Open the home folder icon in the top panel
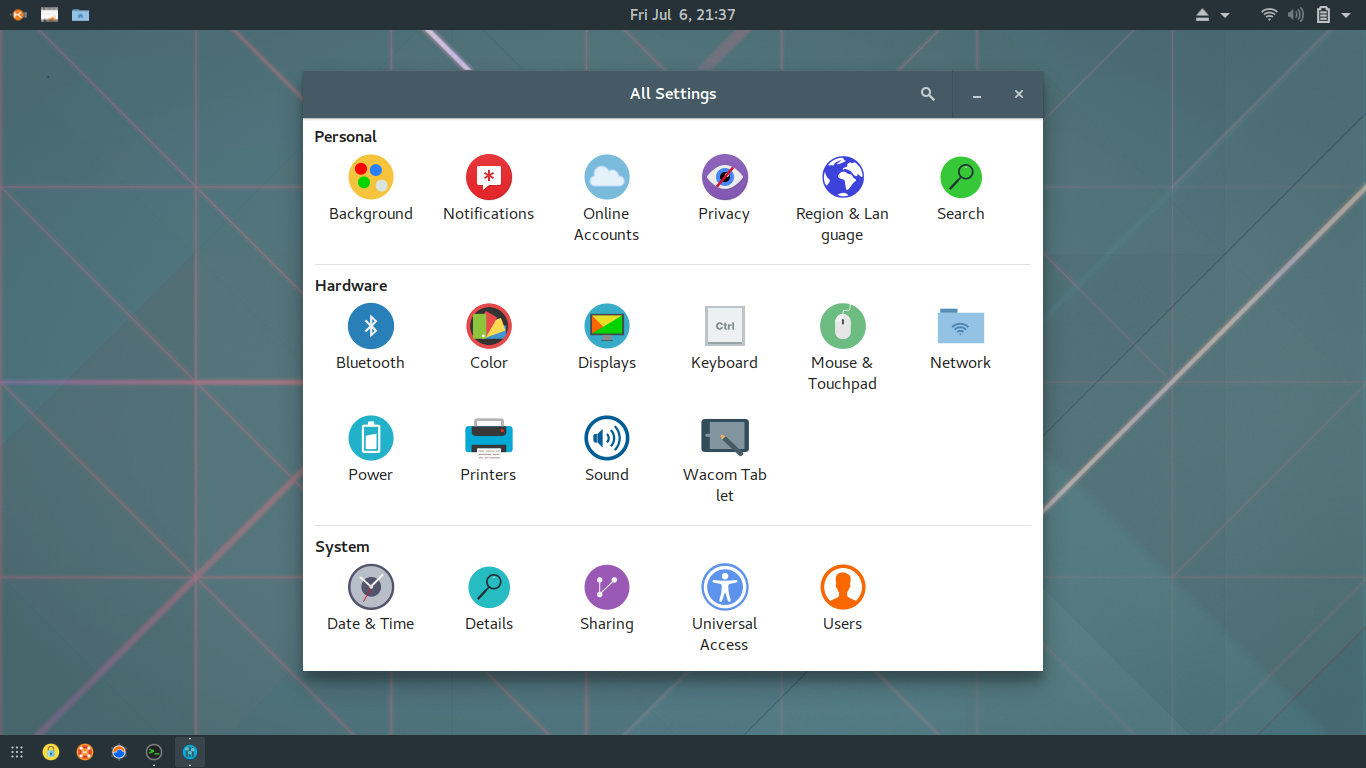 [80, 15]
